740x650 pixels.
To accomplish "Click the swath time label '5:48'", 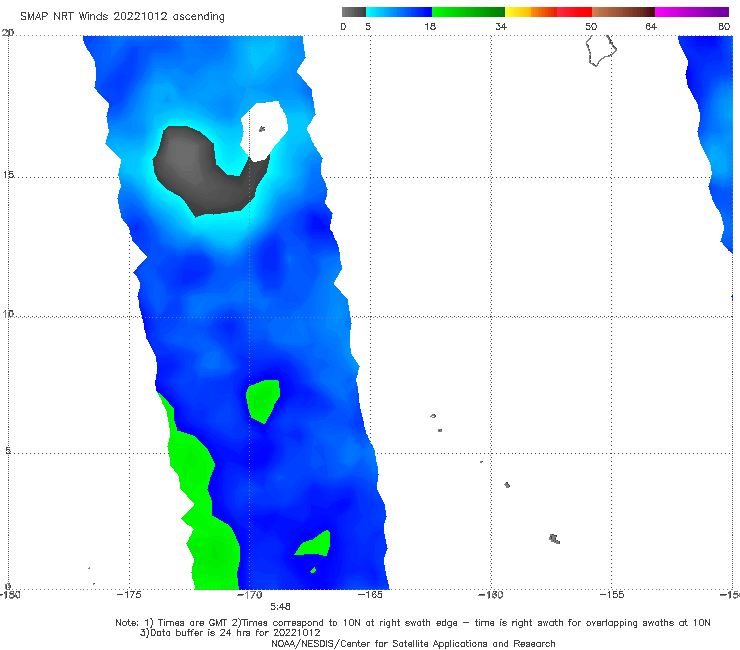I will 280,607.
